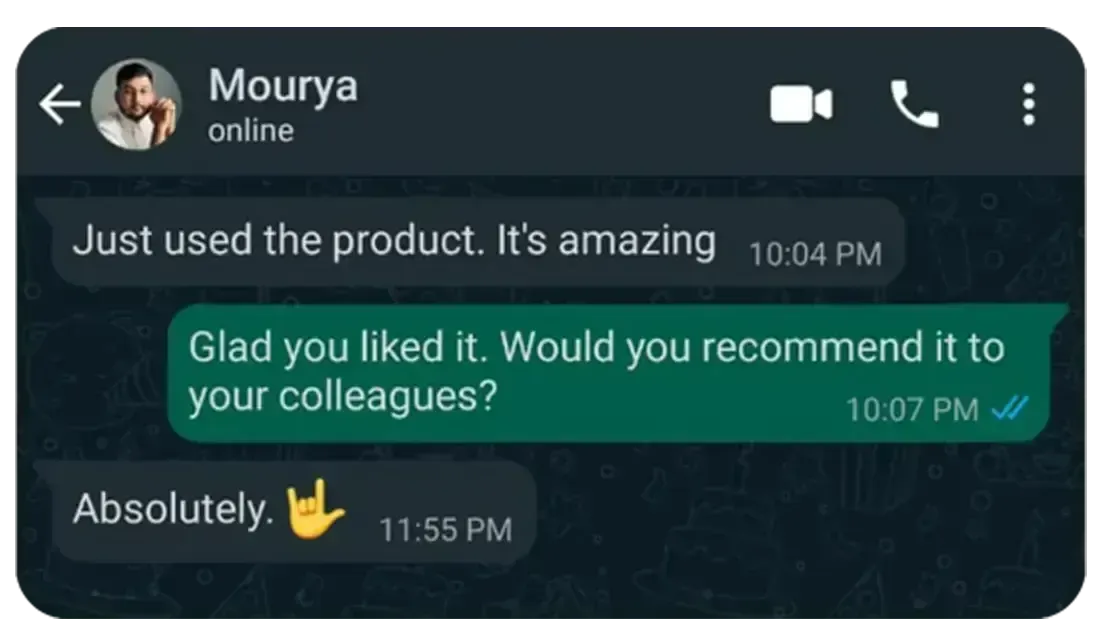This screenshot has height=637, width=1101.
Task: Tap the 10:04 PM timestamp
Action: click(815, 254)
